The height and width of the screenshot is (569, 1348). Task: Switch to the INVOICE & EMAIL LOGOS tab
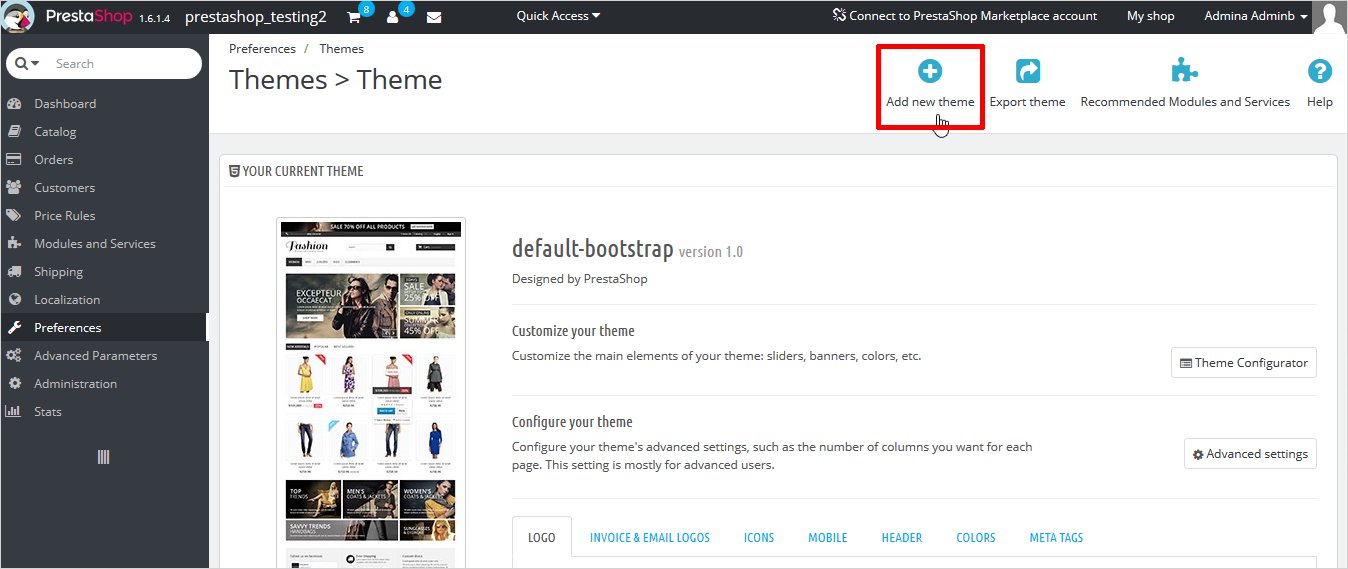[x=649, y=537]
